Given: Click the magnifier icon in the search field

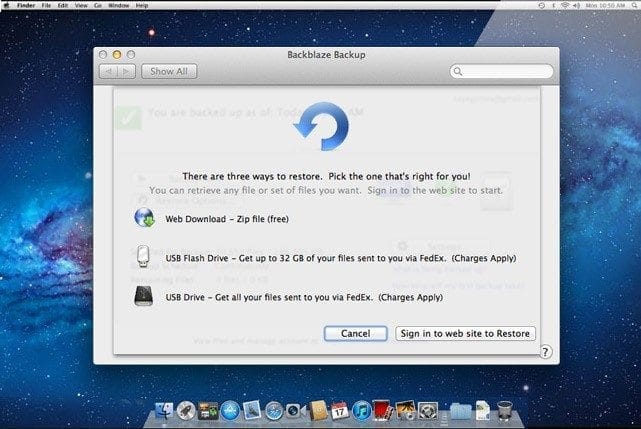Looking at the screenshot, I should 458,72.
